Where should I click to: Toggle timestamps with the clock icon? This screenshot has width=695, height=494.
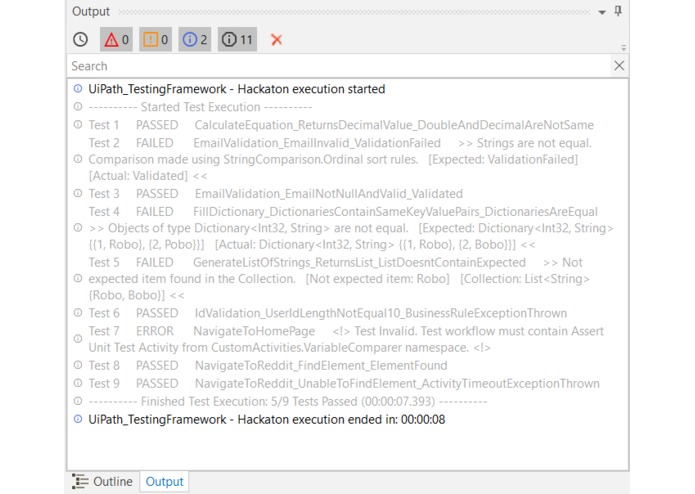[80, 39]
